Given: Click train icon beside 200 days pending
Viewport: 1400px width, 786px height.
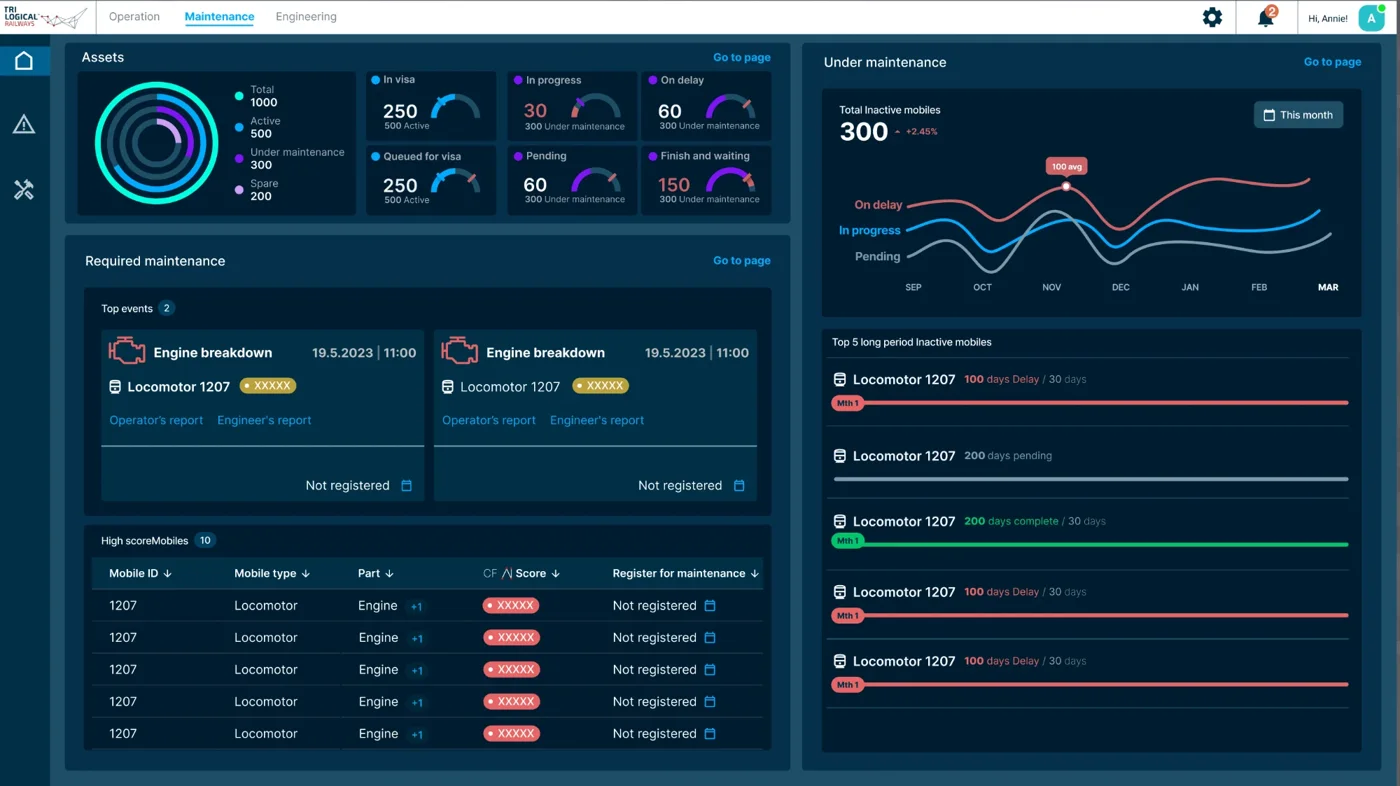Looking at the screenshot, I should [840, 456].
